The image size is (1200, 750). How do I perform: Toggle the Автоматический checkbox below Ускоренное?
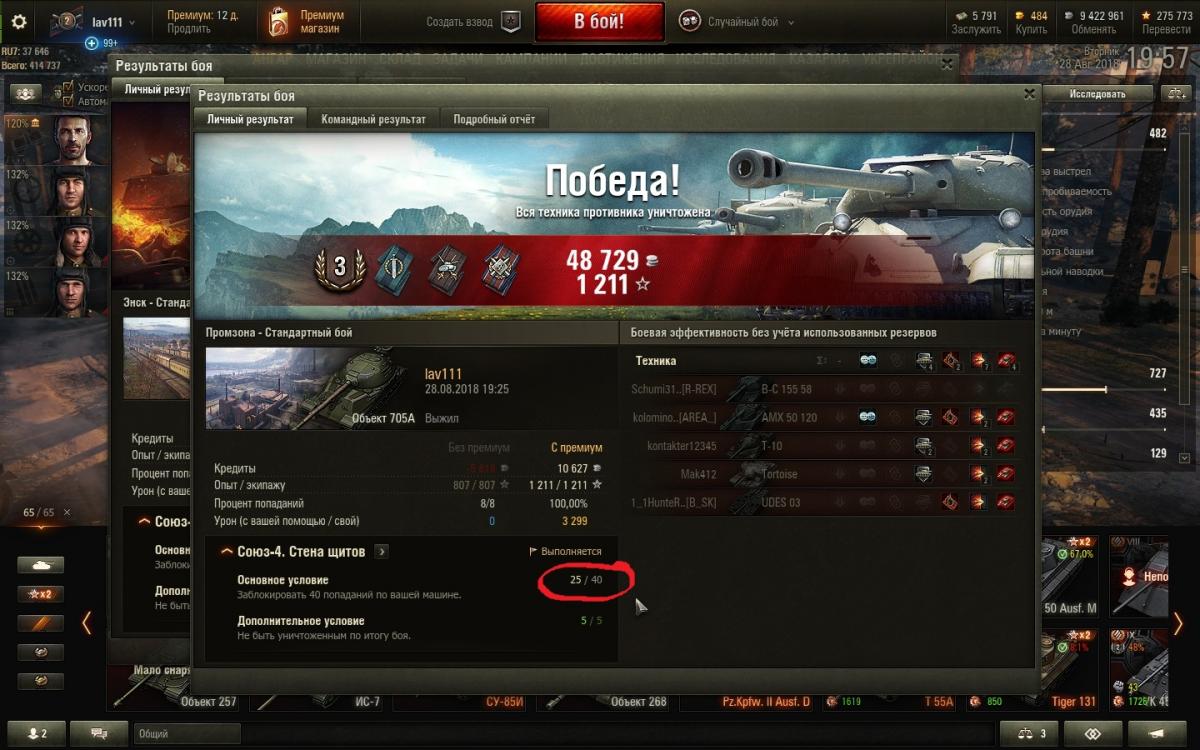click(68, 101)
